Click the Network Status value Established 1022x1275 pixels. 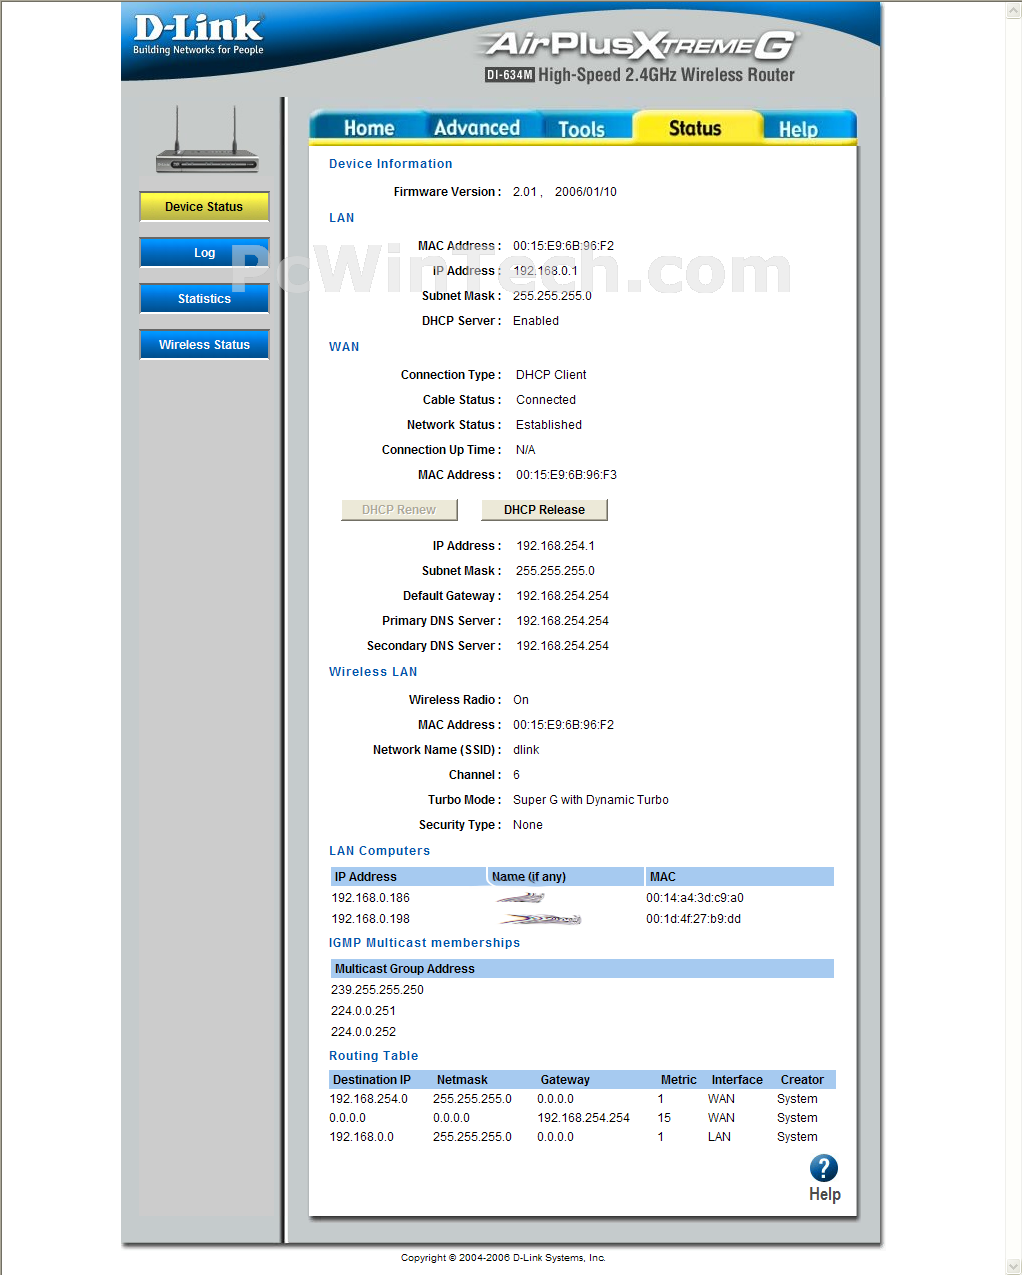tap(549, 425)
